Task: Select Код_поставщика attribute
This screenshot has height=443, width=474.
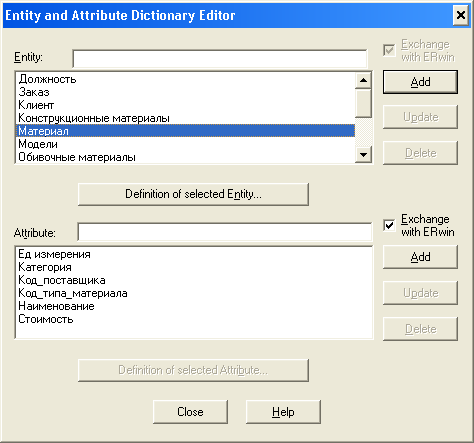Action: point(194,280)
